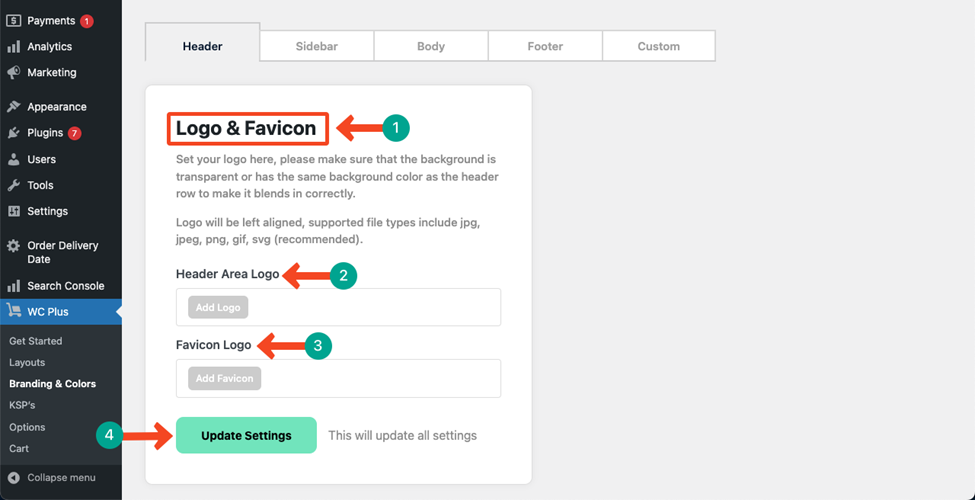Screen dimensions: 975x500
Task: Click the Order Delivery Date gear icon
Action: click(14, 246)
